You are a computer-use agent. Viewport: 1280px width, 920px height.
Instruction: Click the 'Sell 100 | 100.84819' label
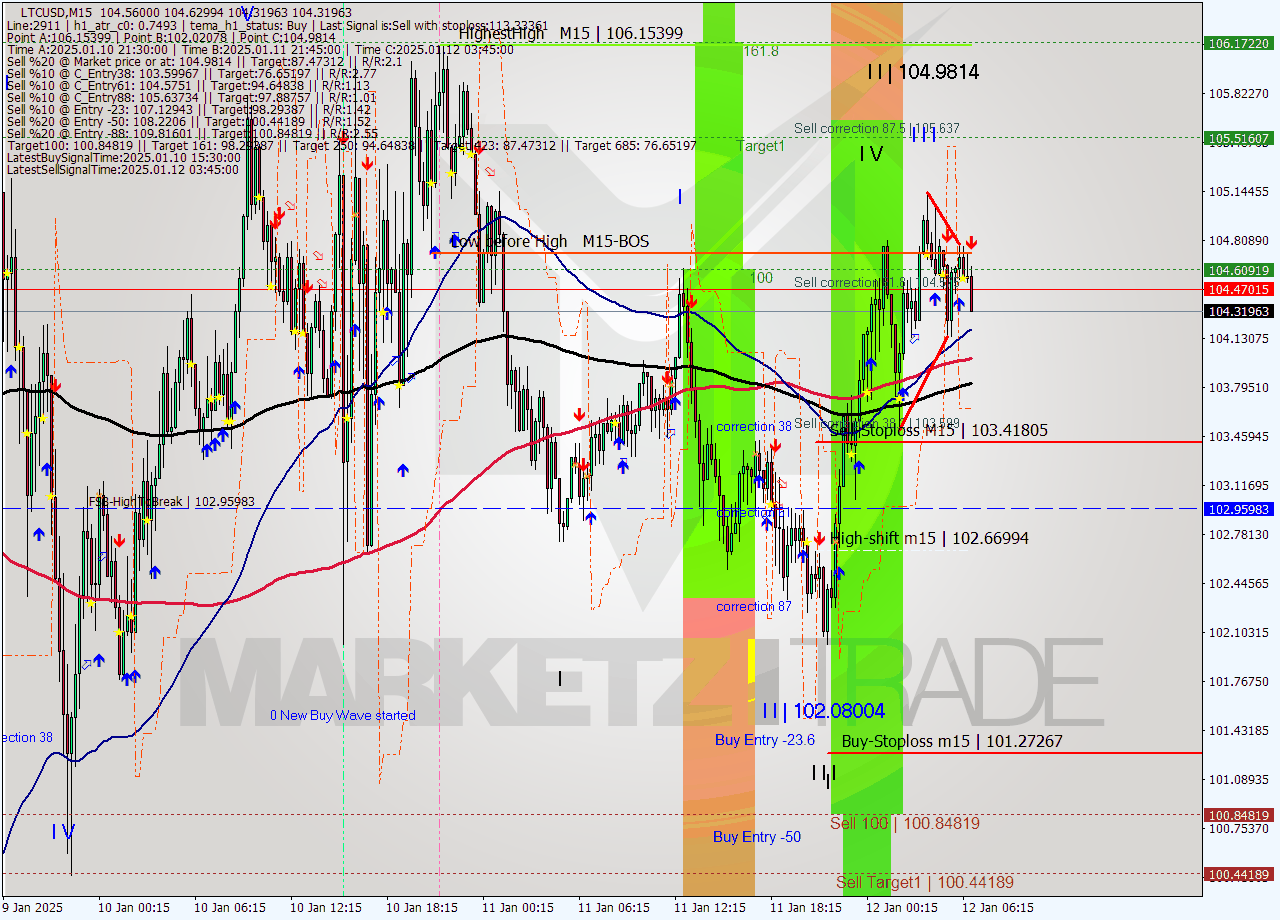pos(905,824)
